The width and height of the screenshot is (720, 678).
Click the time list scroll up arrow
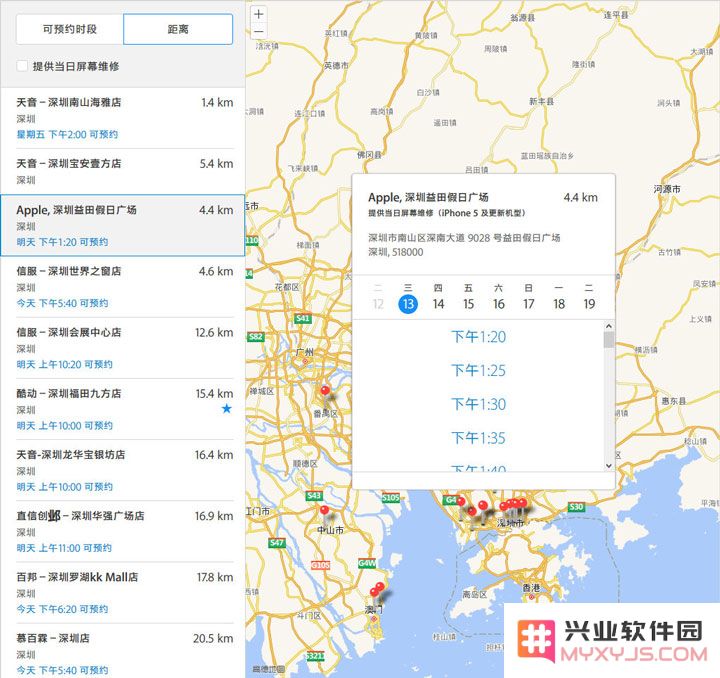(609, 326)
